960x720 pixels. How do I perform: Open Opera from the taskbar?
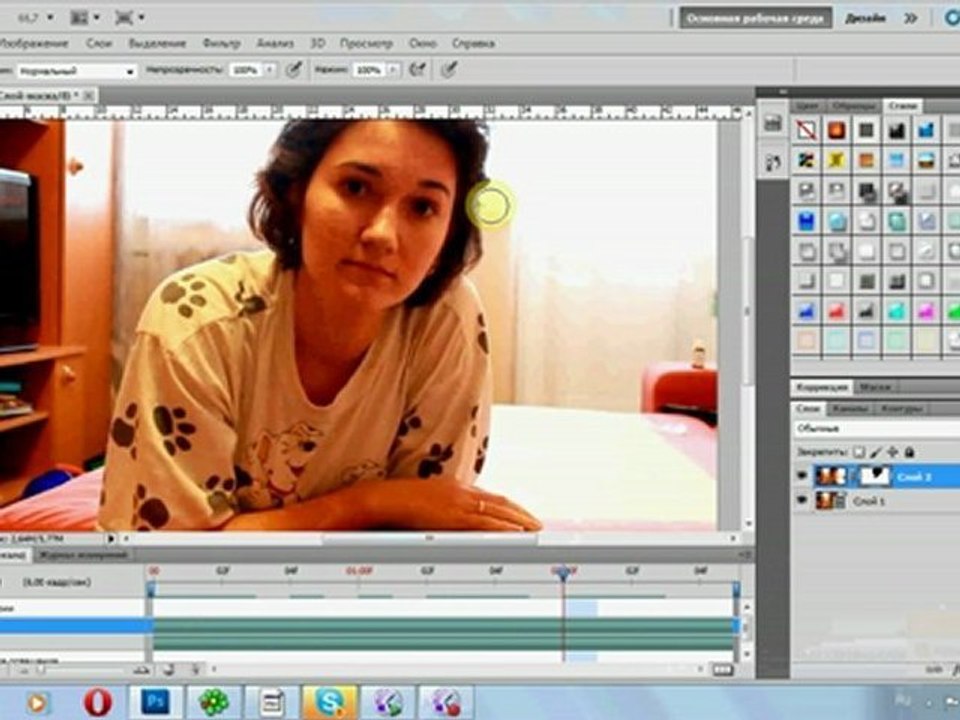coord(98,702)
